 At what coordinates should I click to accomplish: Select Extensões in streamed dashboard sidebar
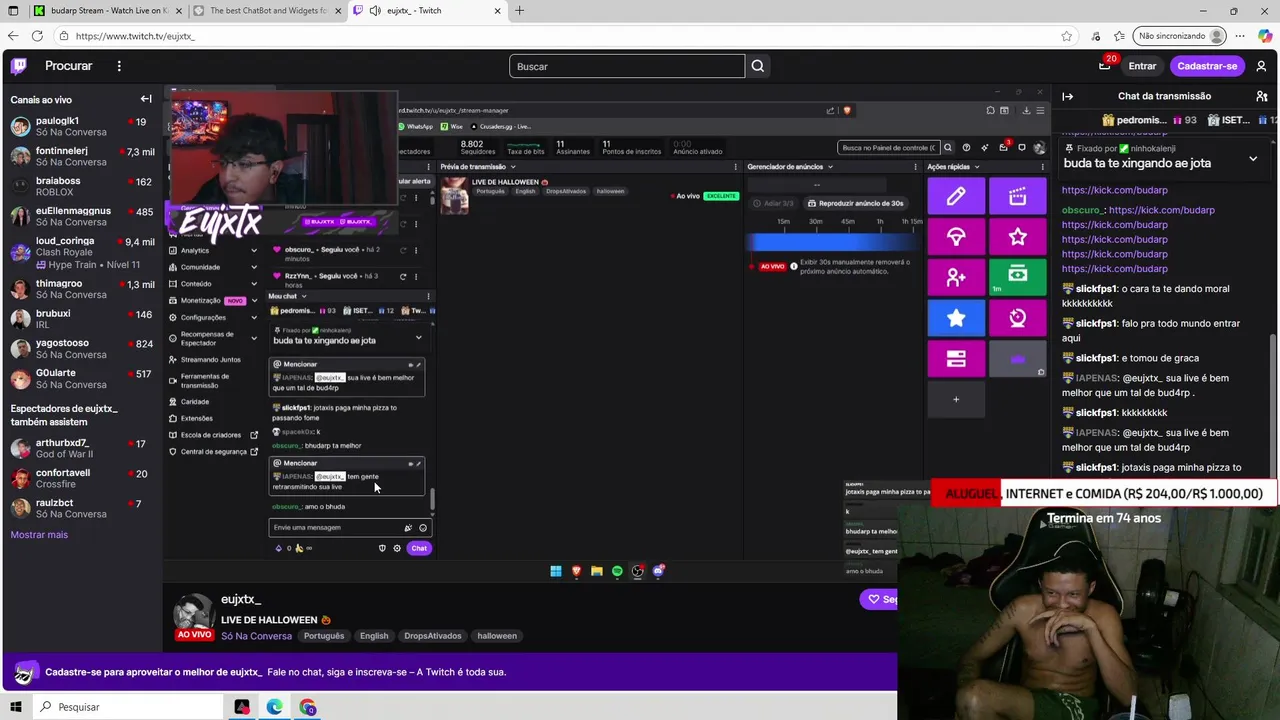196,419
